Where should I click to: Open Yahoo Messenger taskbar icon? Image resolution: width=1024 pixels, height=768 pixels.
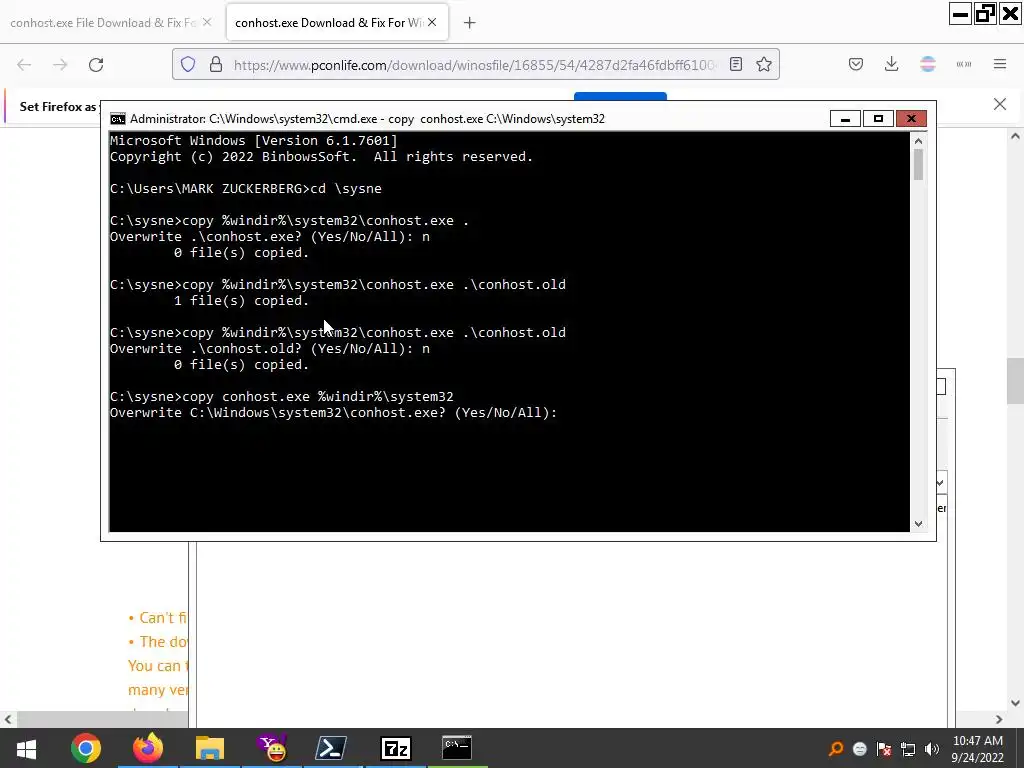click(x=272, y=748)
